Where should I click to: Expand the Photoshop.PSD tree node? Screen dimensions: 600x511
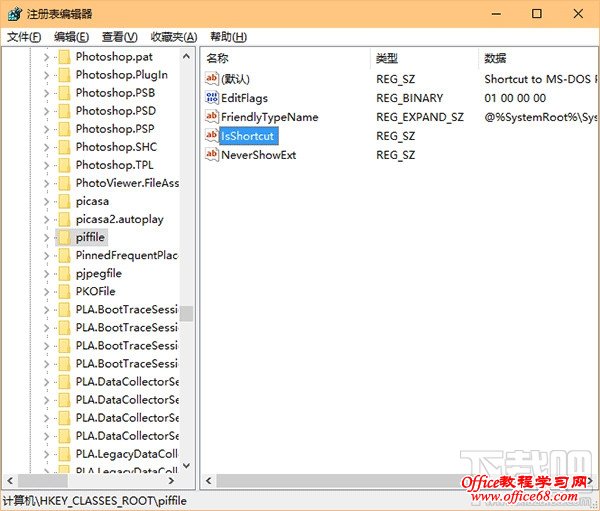46,111
